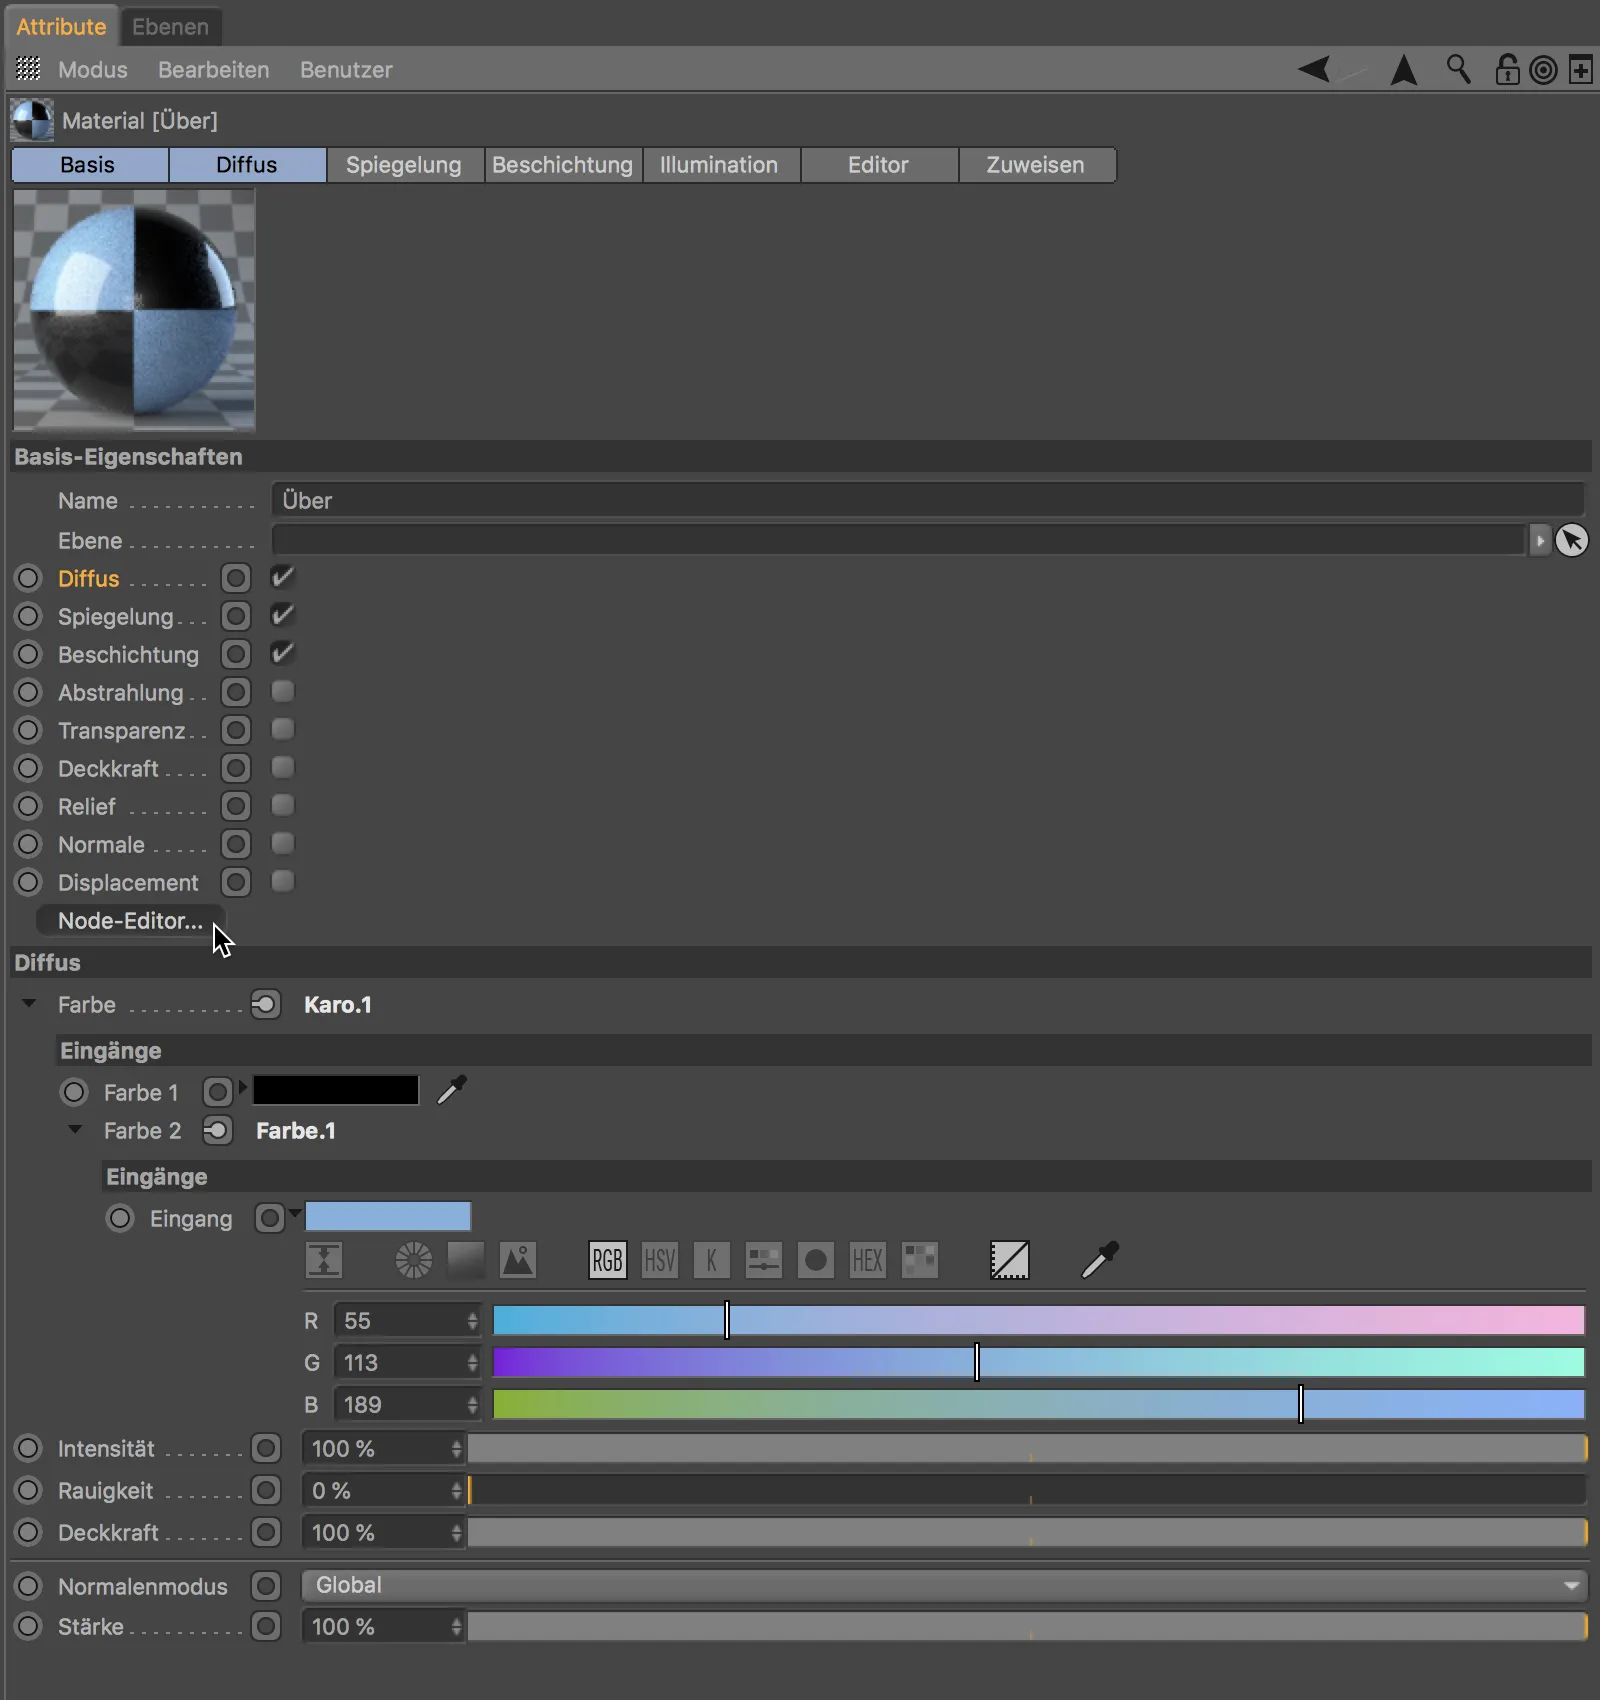Screen dimensions: 1600x1700
Task: Open the Modus menu
Action: point(93,70)
